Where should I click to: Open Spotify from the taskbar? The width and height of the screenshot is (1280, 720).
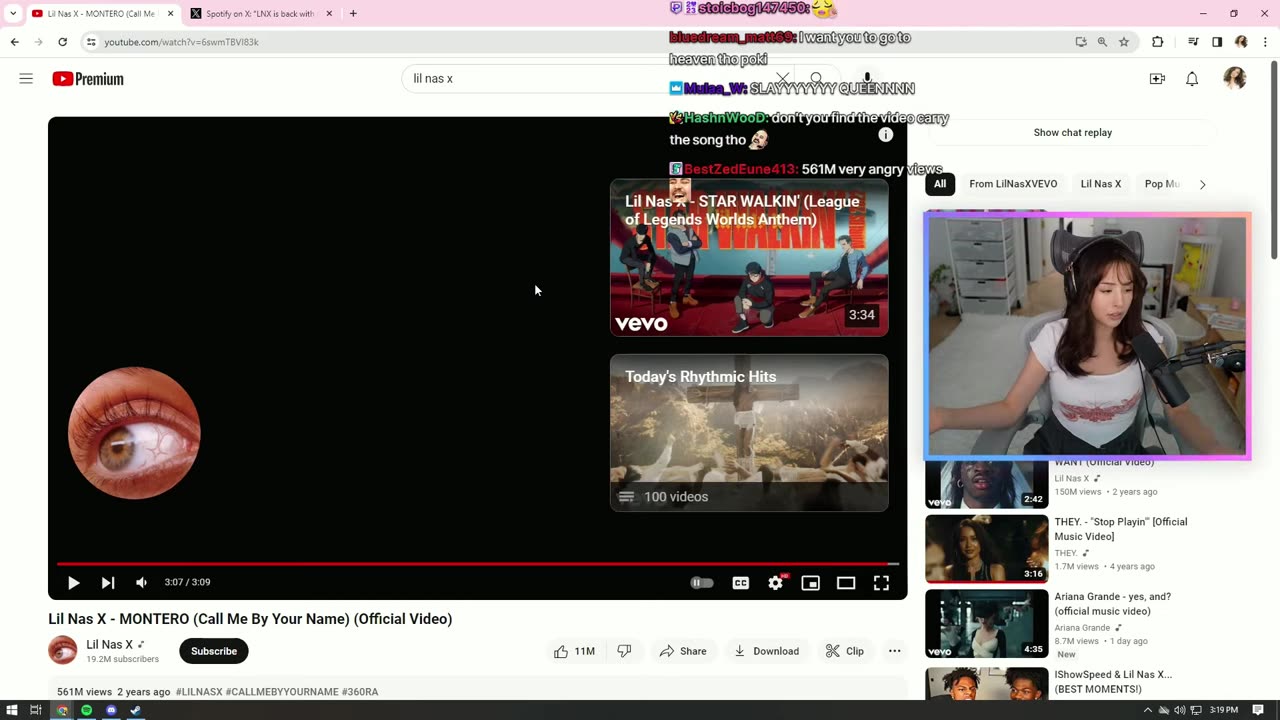86,710
